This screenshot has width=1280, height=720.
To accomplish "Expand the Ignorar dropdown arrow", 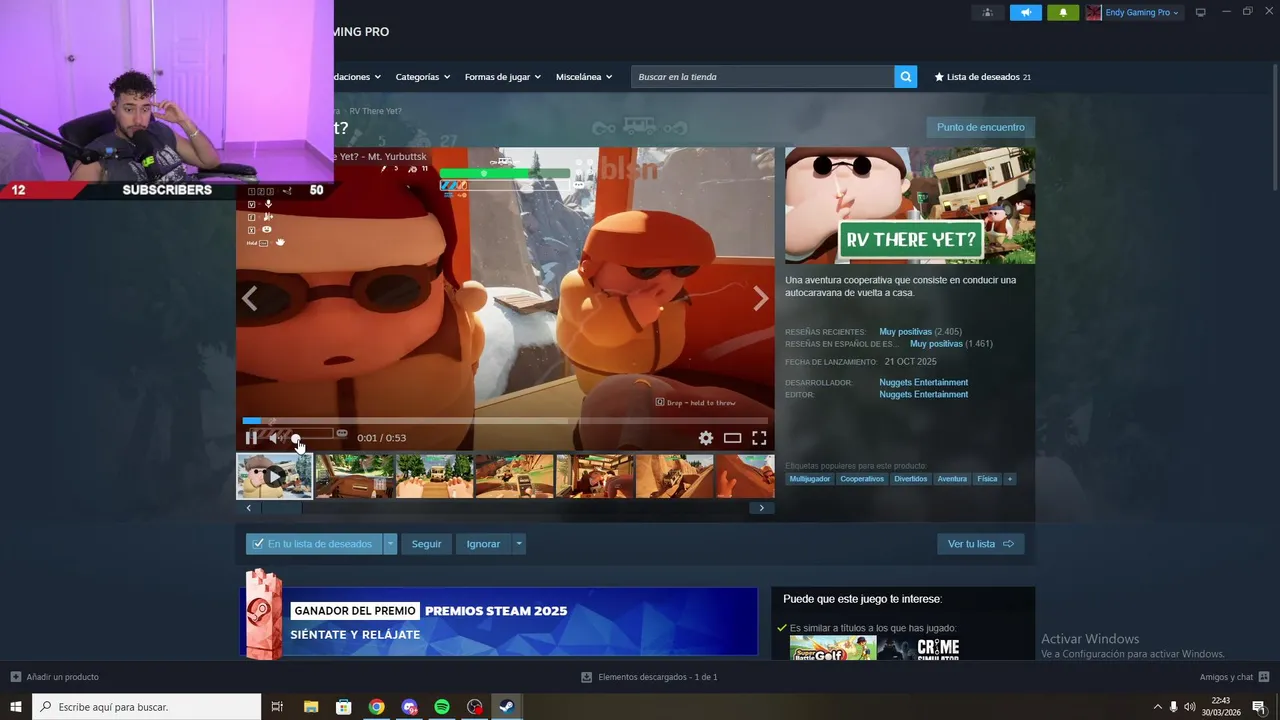I will [519, 544].
